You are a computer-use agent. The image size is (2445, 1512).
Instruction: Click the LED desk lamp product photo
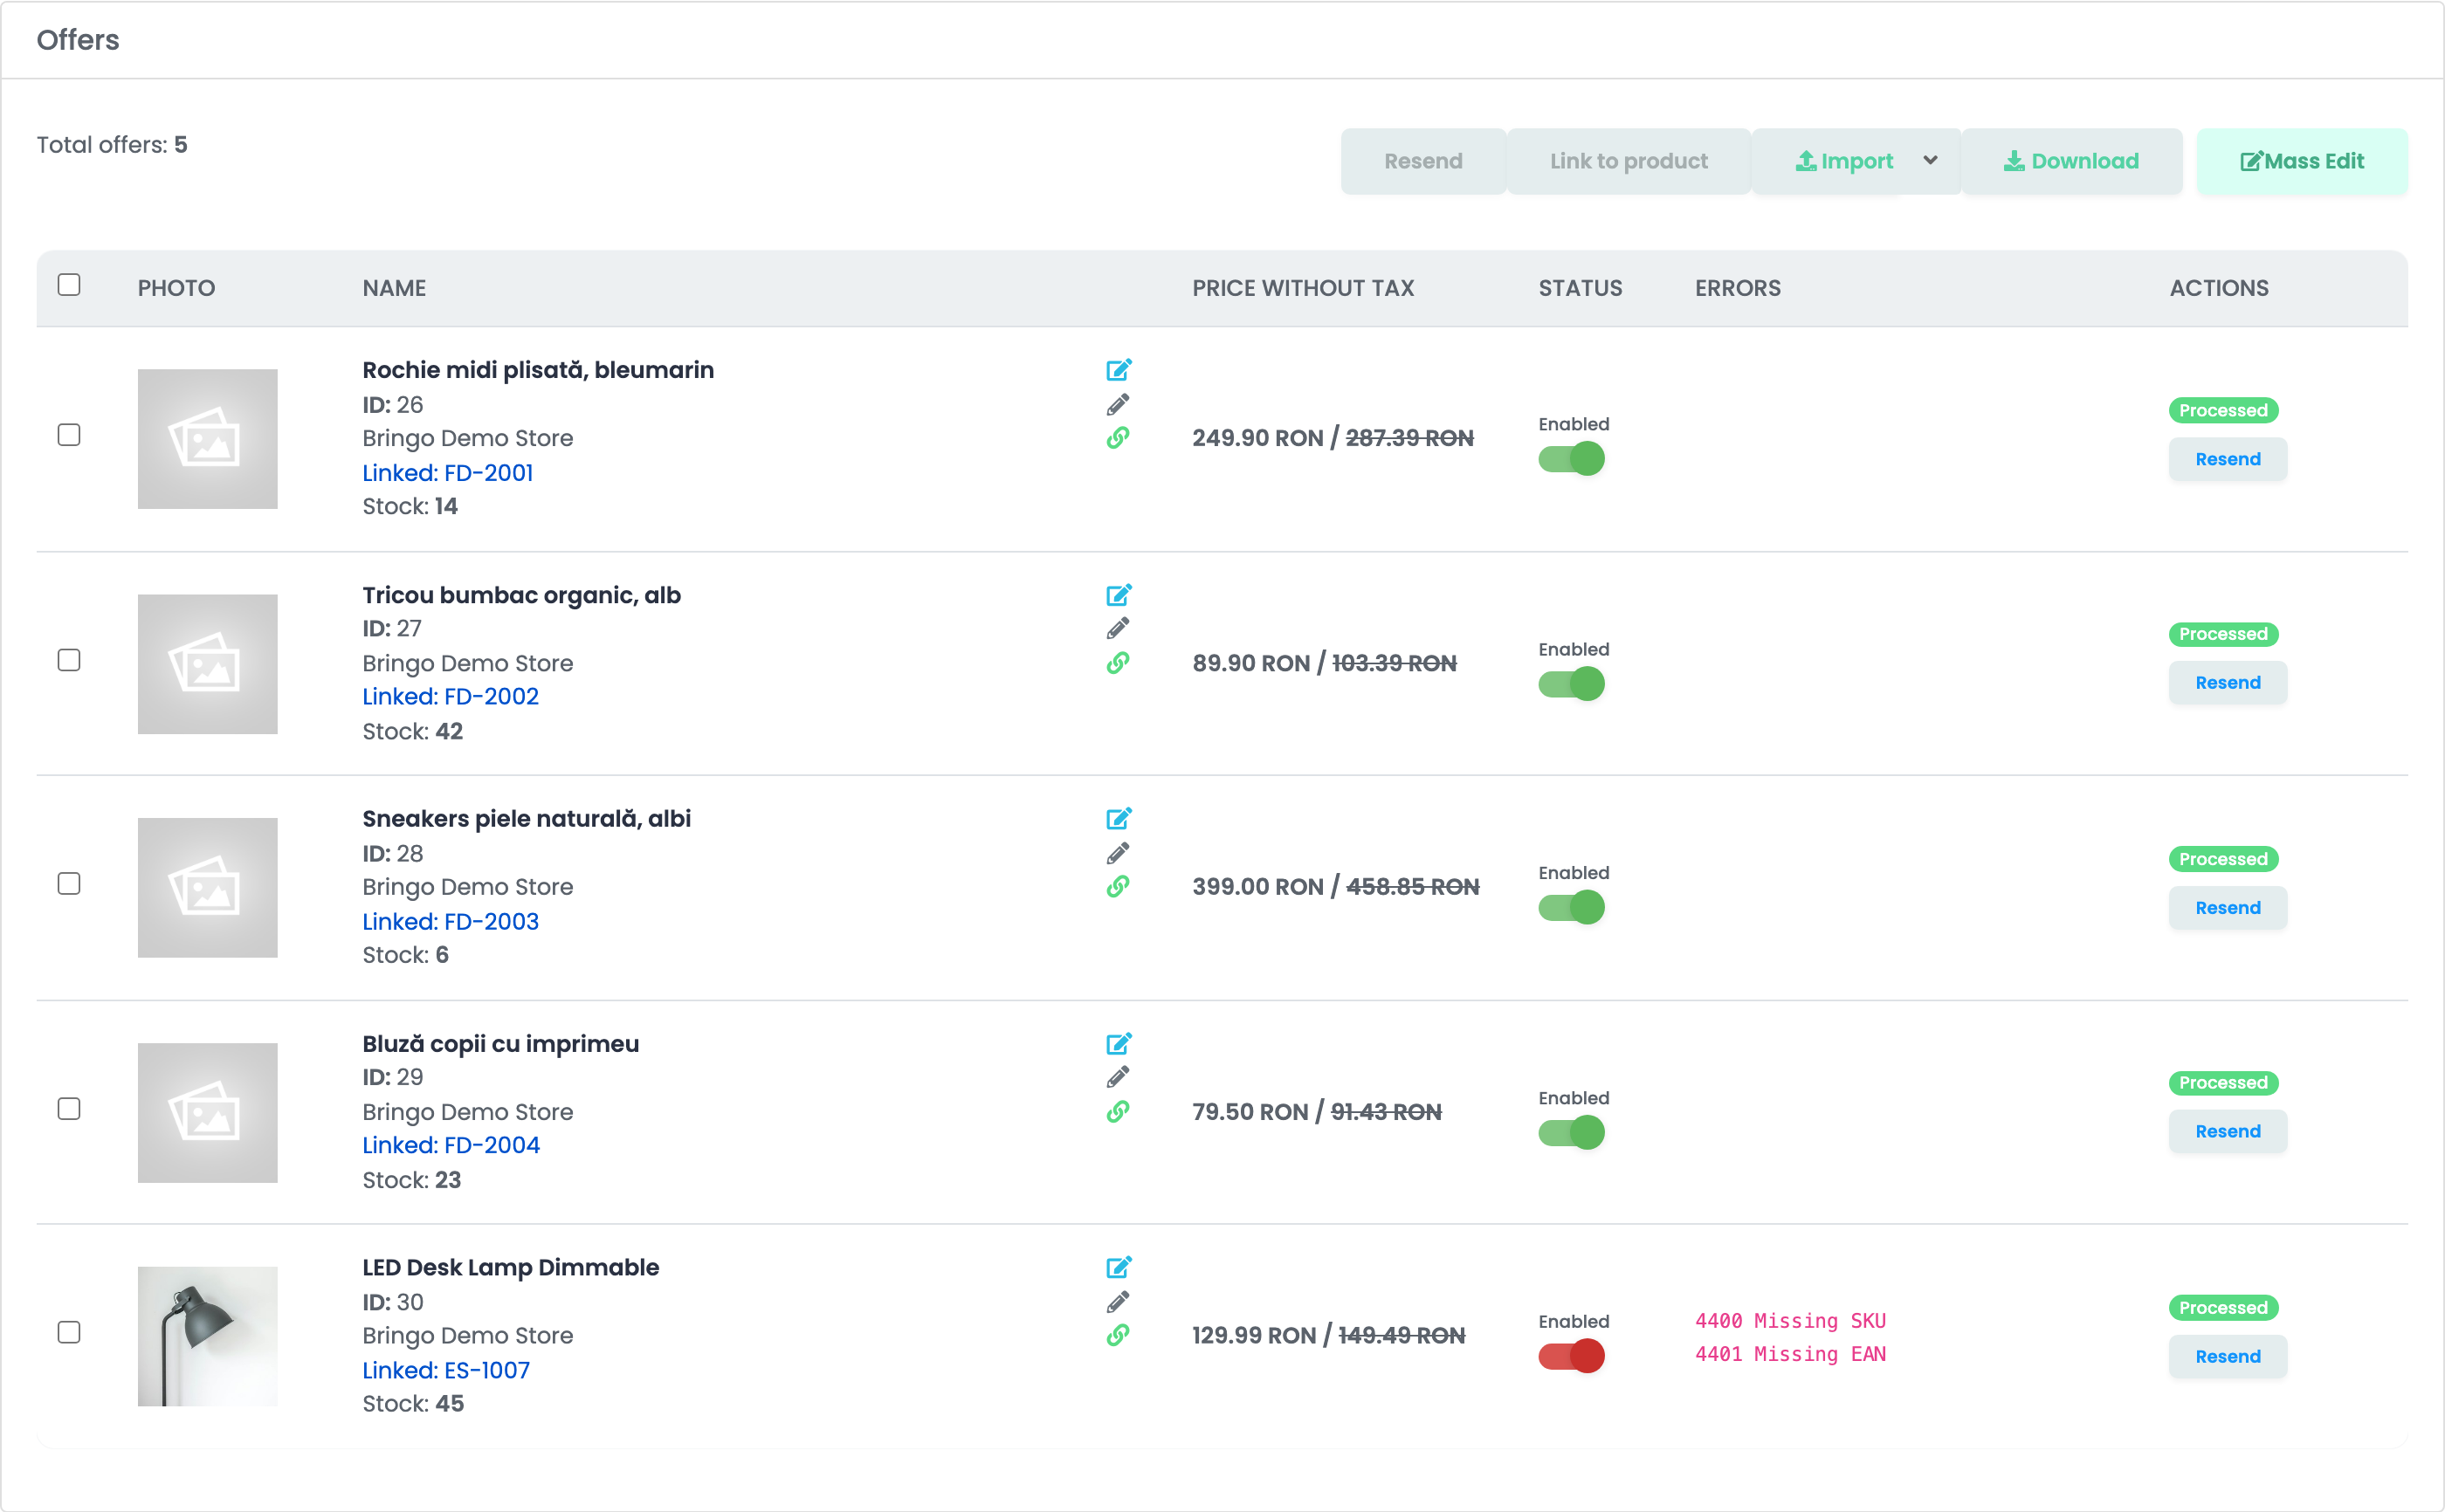[x=207, y=1337]
